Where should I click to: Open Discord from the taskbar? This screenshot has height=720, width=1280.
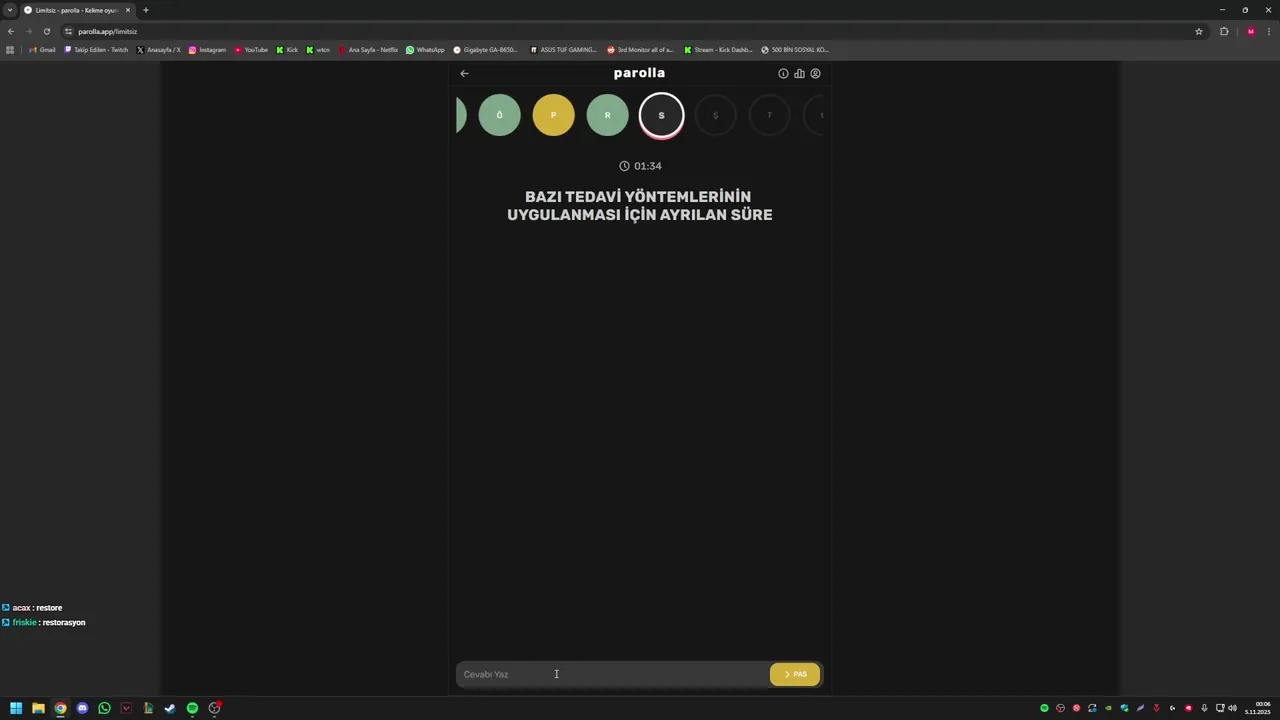[82, 708]
